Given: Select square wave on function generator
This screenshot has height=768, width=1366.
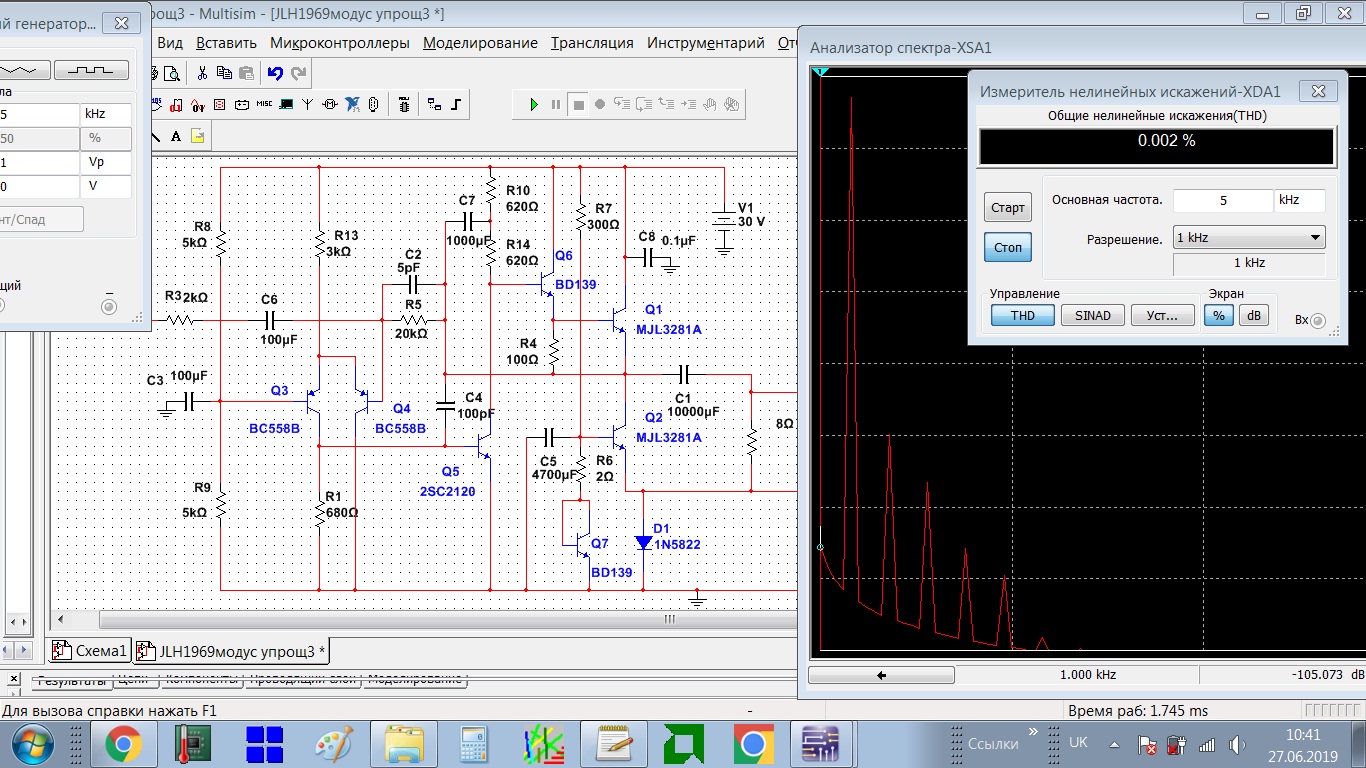Looking at the screenshot, I should [x=91, y=70].
